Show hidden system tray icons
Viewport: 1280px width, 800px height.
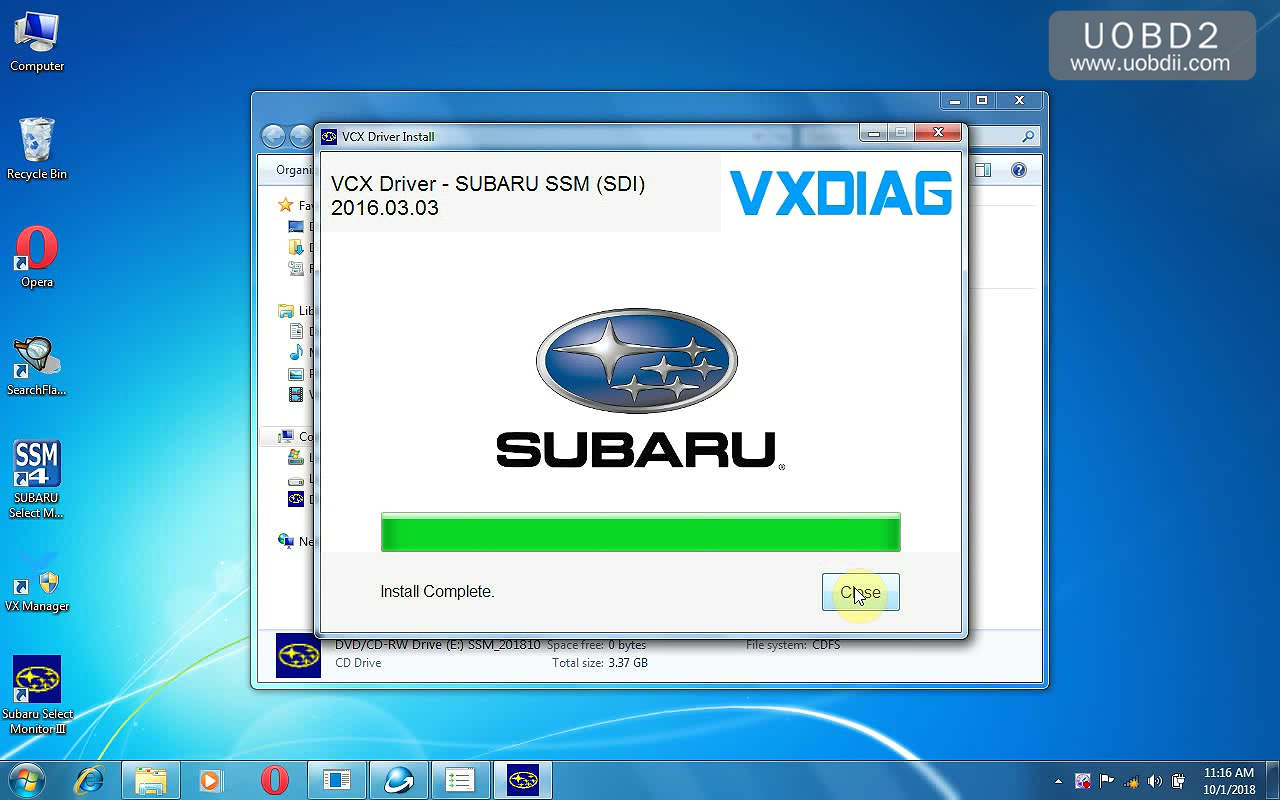pyautogui.click(x=1058, y=781)
